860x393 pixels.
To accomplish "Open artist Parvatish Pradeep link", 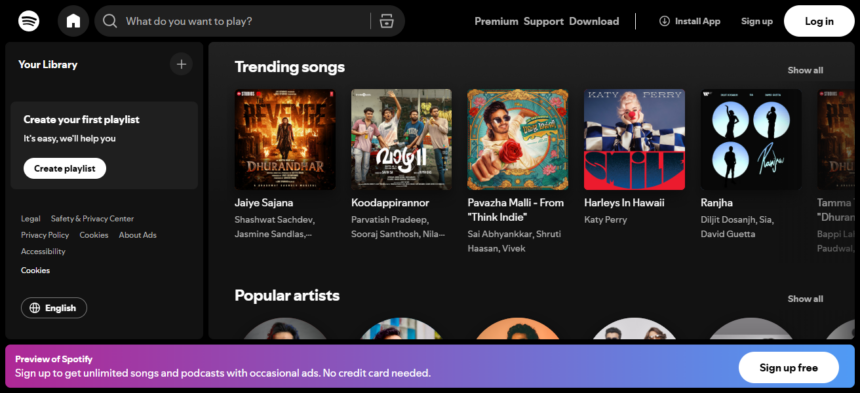I will coord(389,220).
